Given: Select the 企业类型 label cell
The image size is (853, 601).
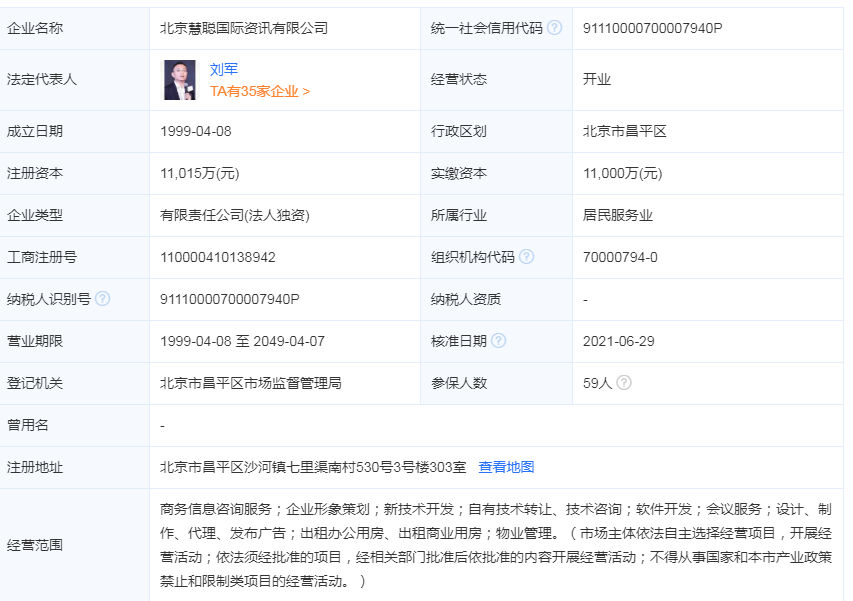Looking at the screenshot, I should [x=75, y=215].
